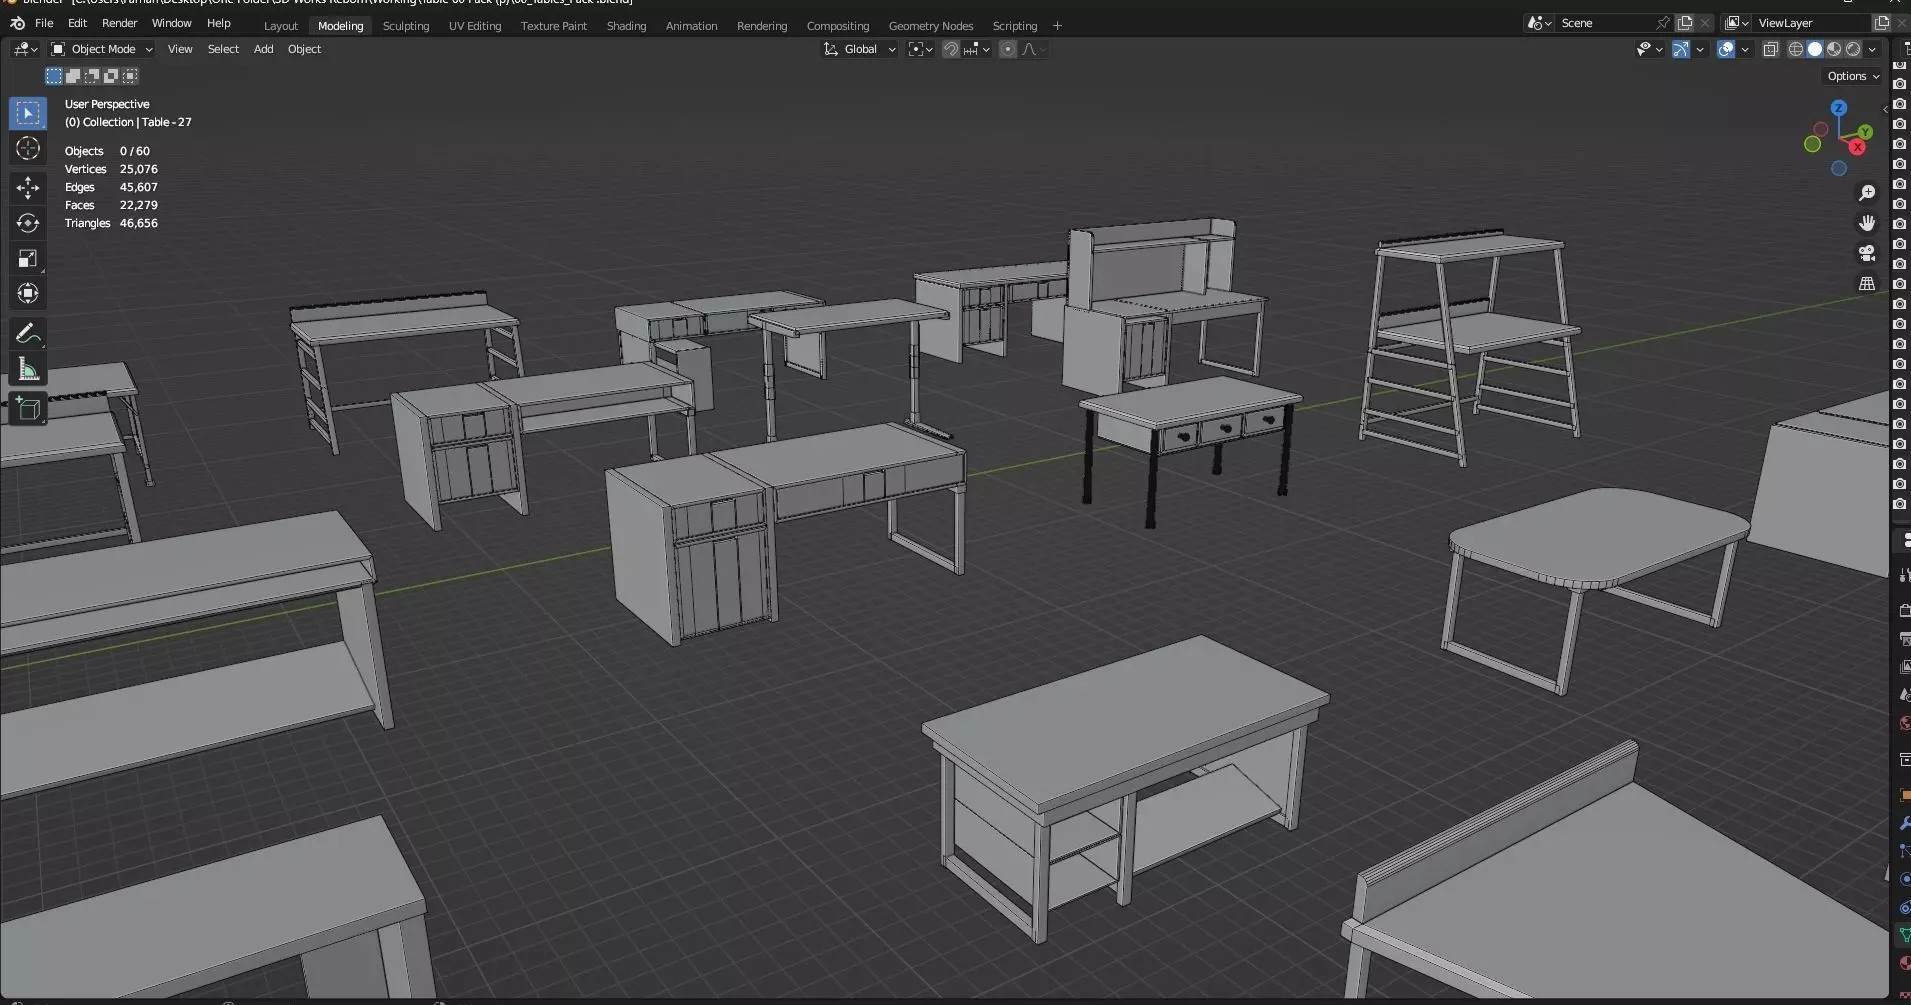Select Invert selection mode icon
This screenshot has height=1005, width=1911.
coord(111,76)
